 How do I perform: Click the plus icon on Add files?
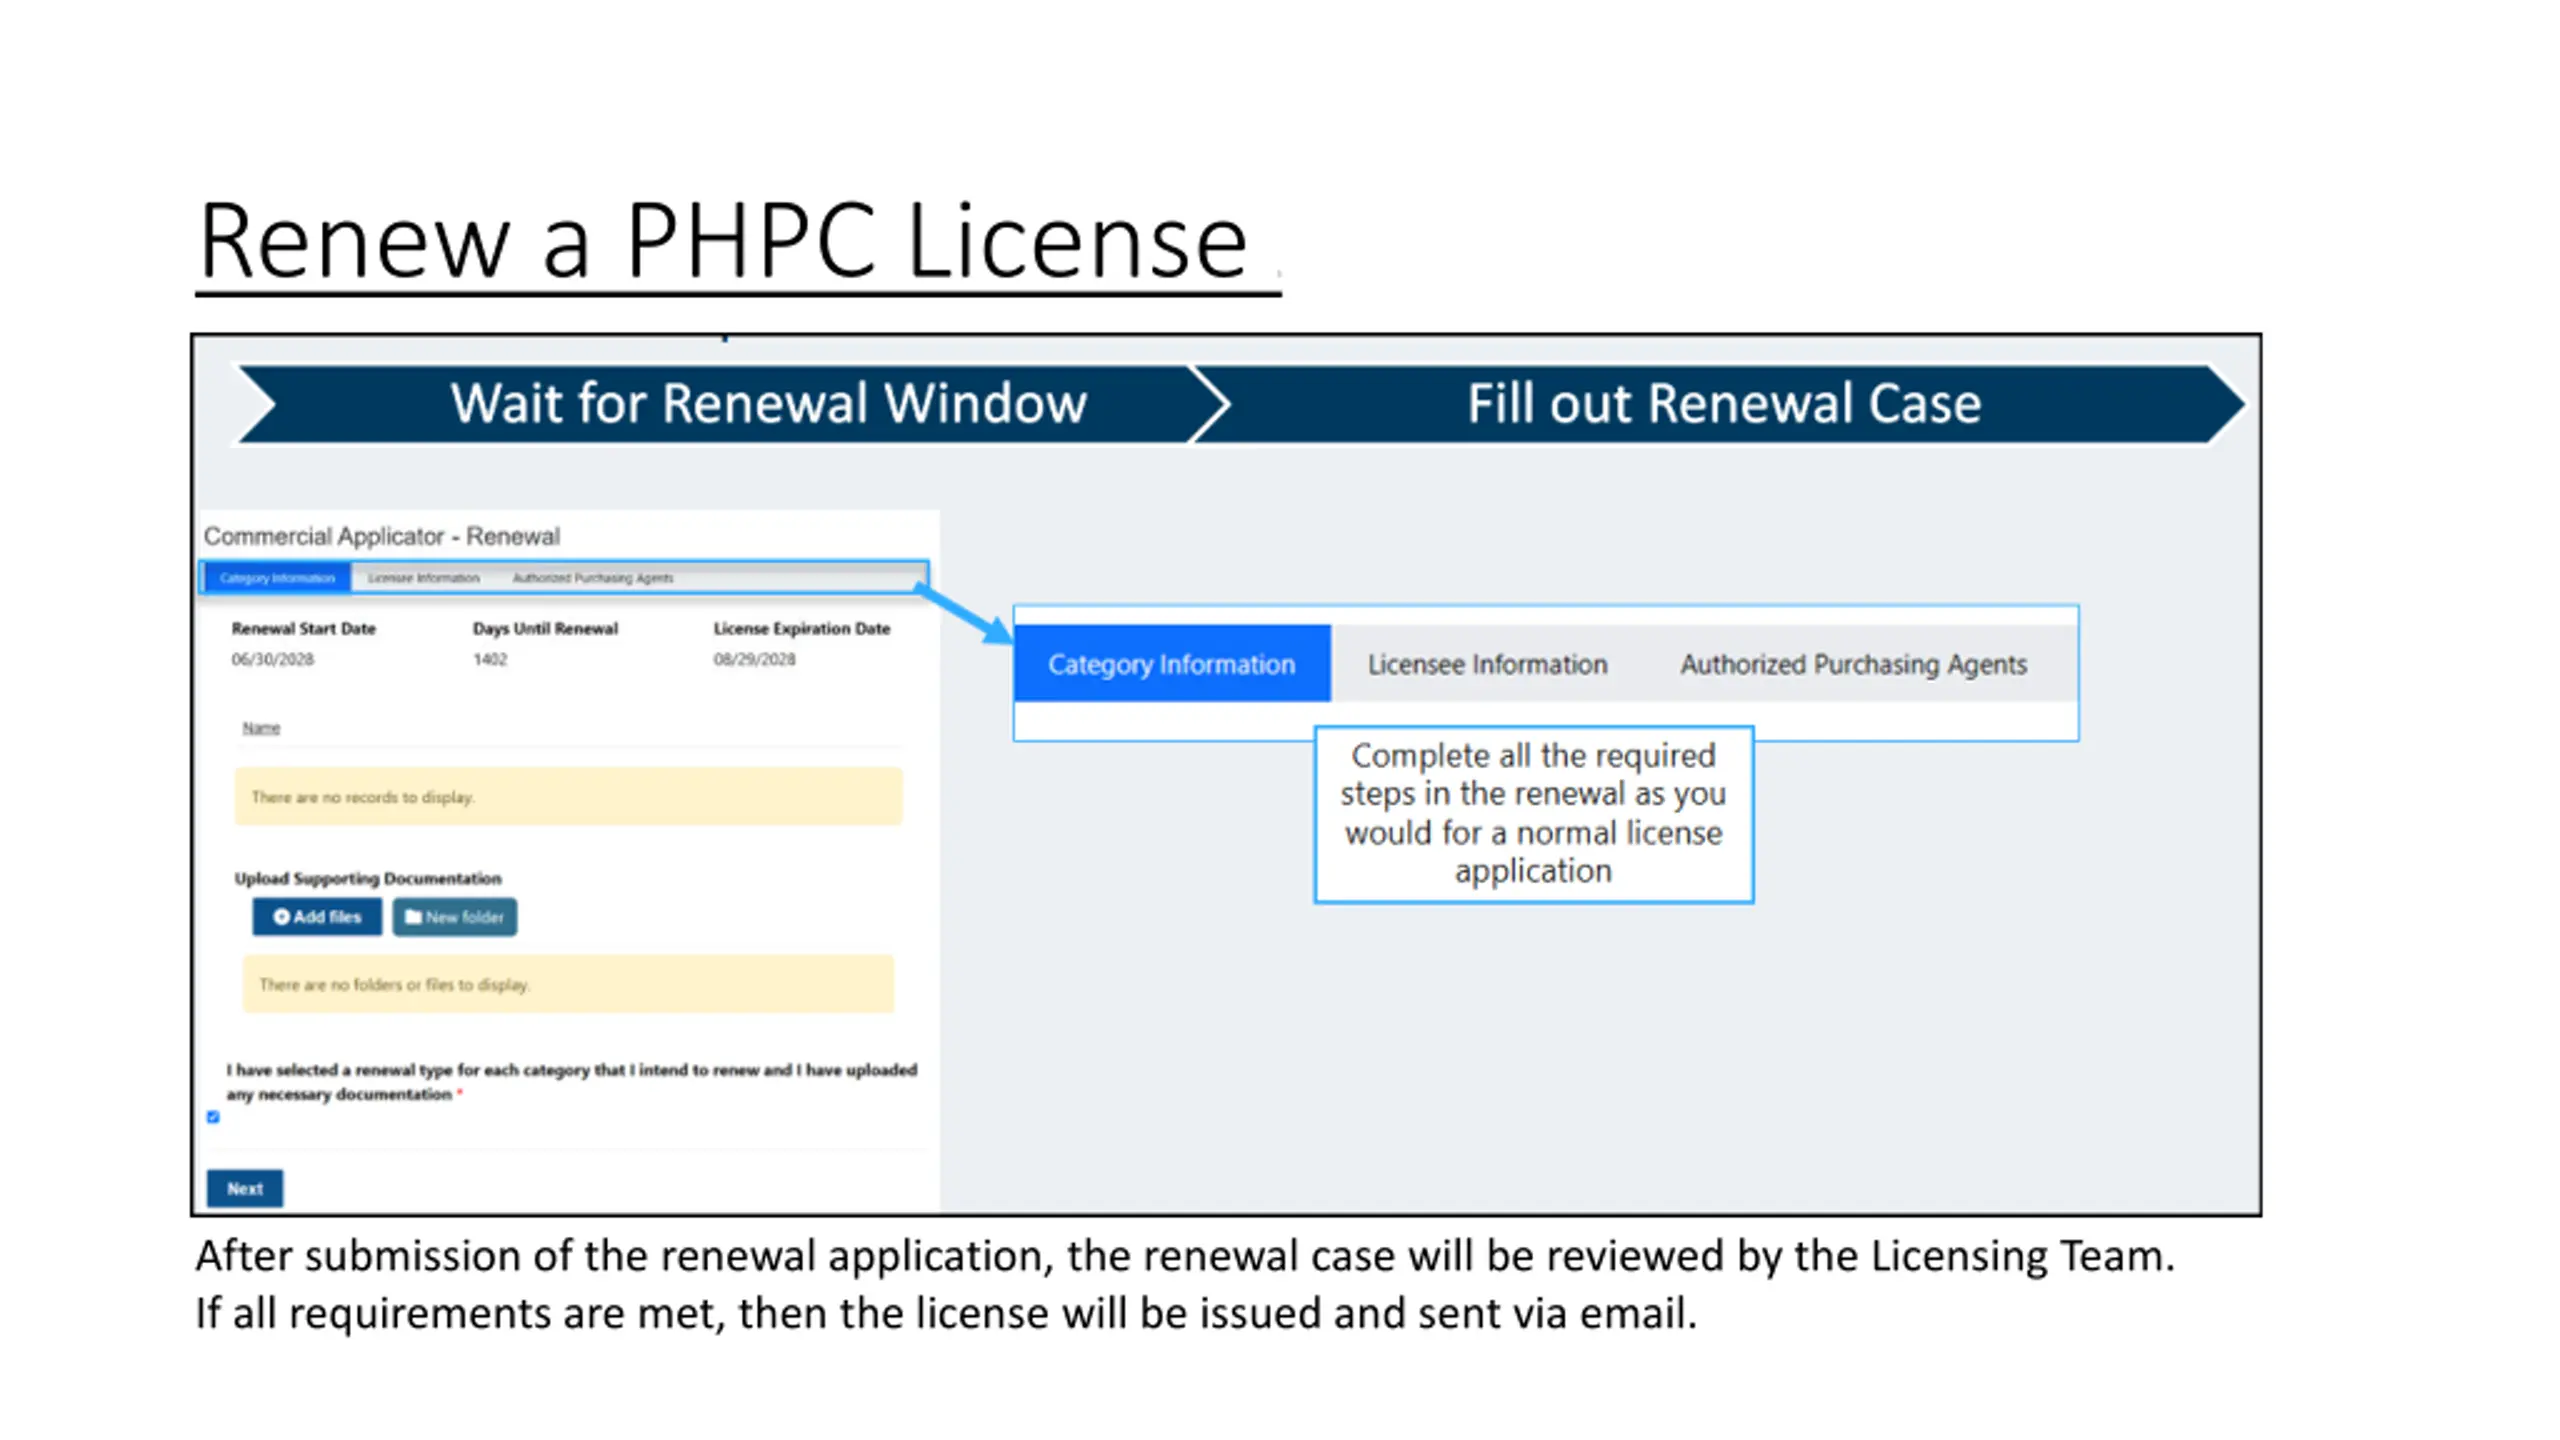pos(281,916)
